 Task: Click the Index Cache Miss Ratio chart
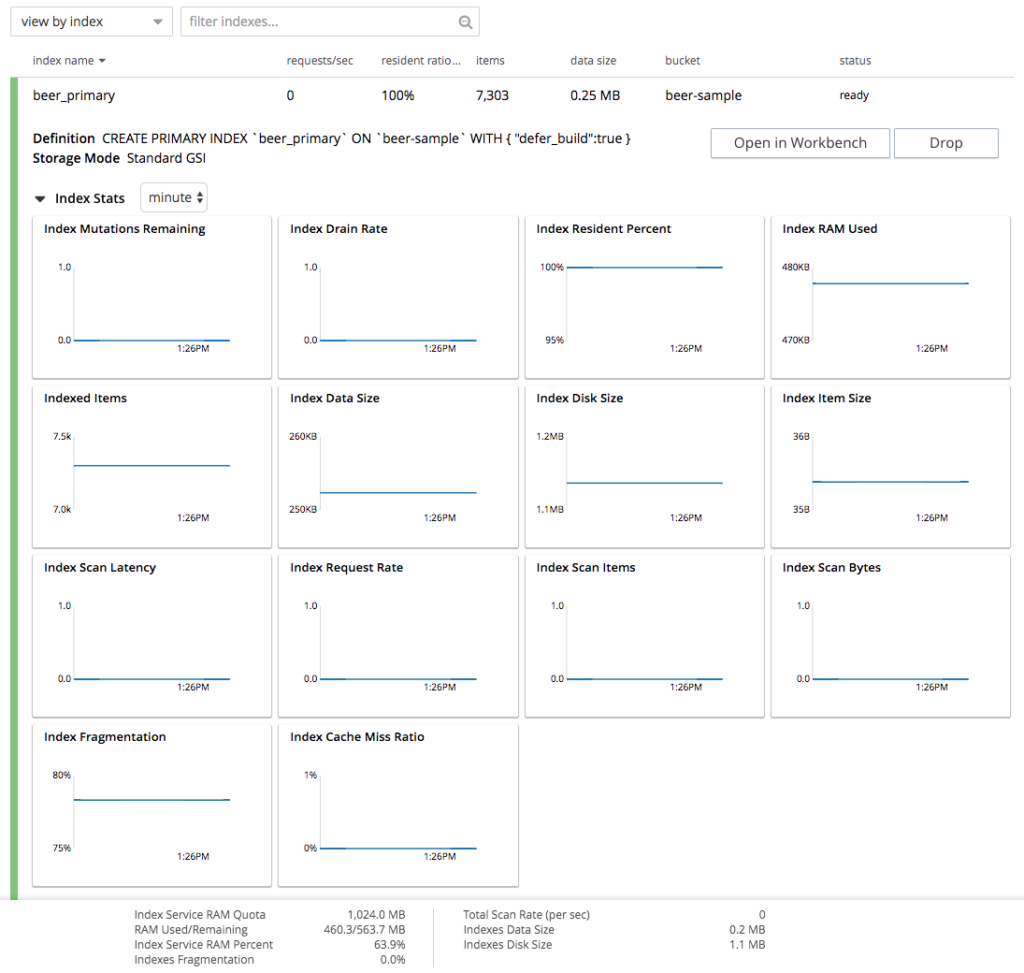(x=397, y=803)
